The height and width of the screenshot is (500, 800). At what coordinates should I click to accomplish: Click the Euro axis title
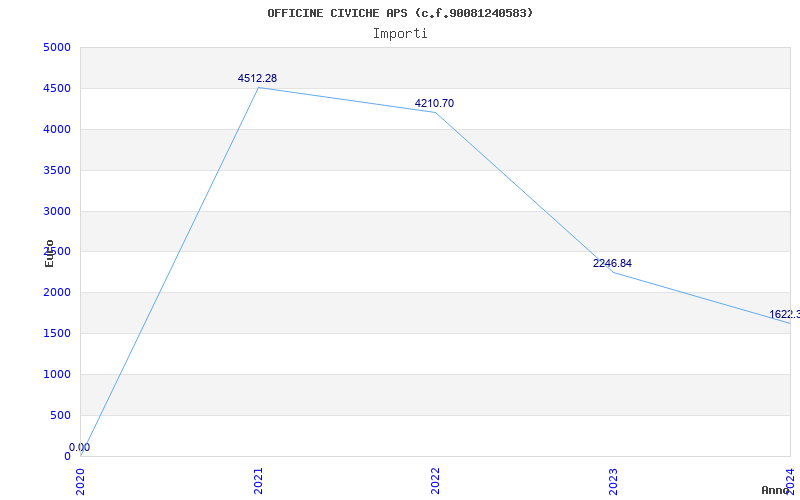[49, 253]
